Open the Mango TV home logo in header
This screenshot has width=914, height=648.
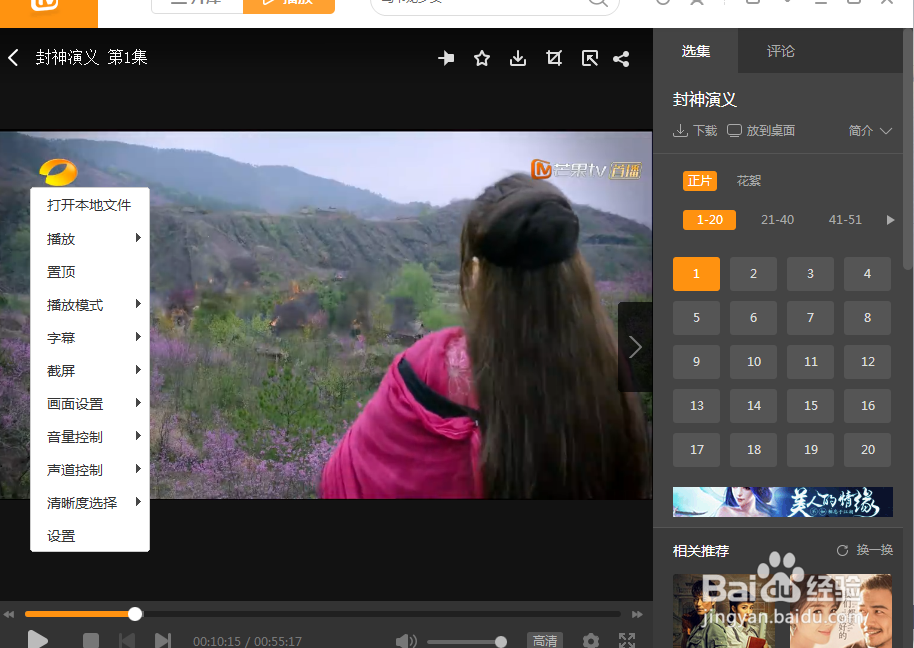[x=45, y=6]
